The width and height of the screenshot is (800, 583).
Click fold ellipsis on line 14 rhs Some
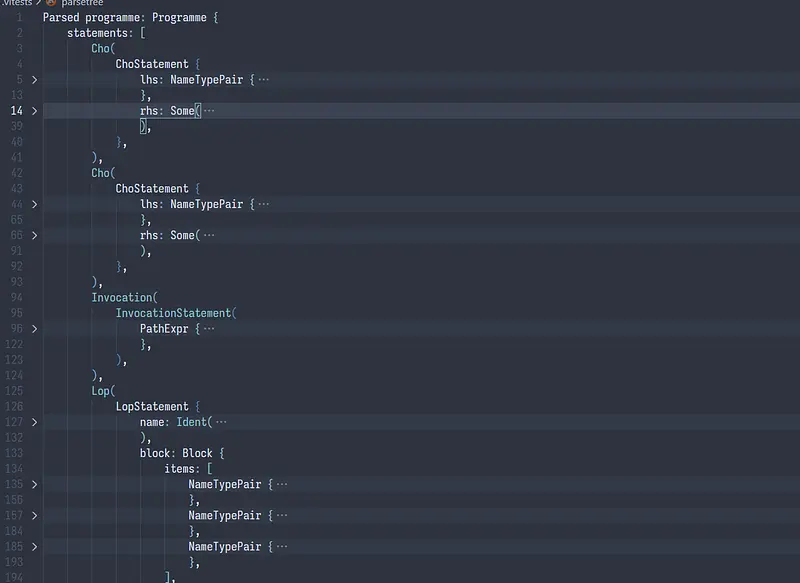[x=209, y=111]
